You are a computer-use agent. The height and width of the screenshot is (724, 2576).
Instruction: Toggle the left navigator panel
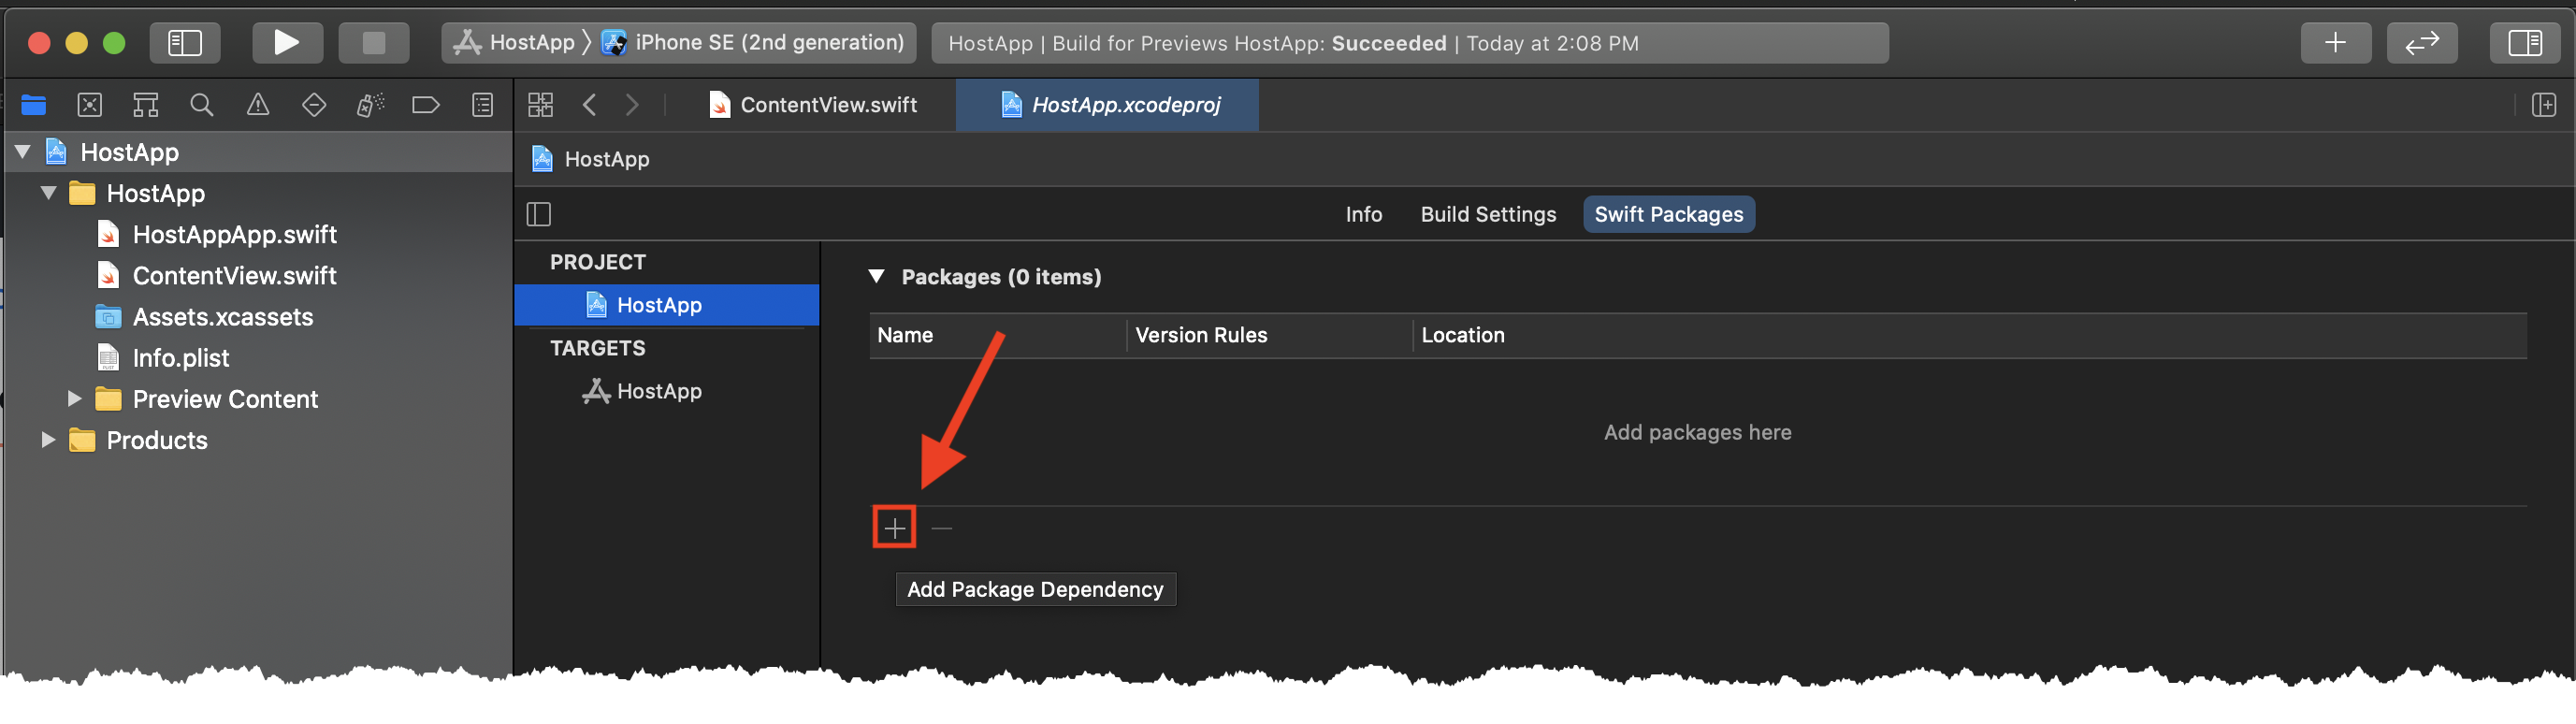click(185, 43)
